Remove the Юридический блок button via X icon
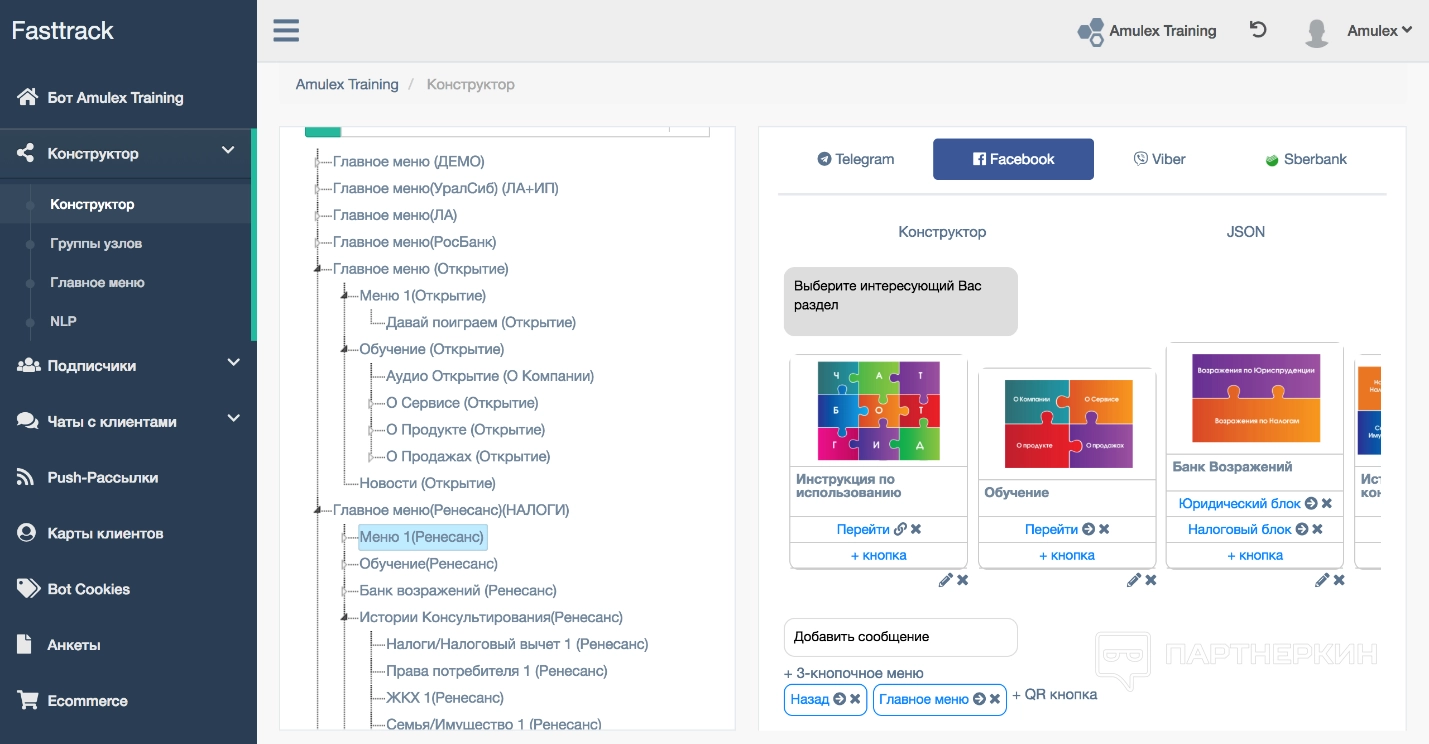1429x744 pixels. click(x=1327, y=503)
